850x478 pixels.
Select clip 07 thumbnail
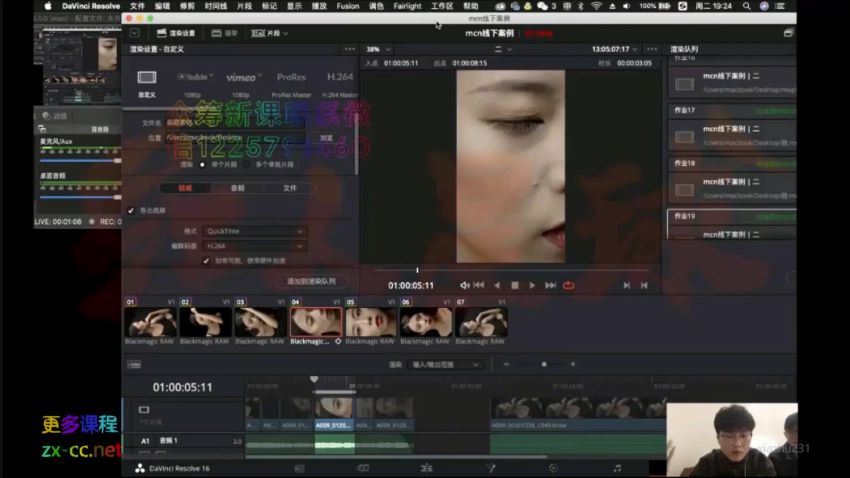click(481, 322)
